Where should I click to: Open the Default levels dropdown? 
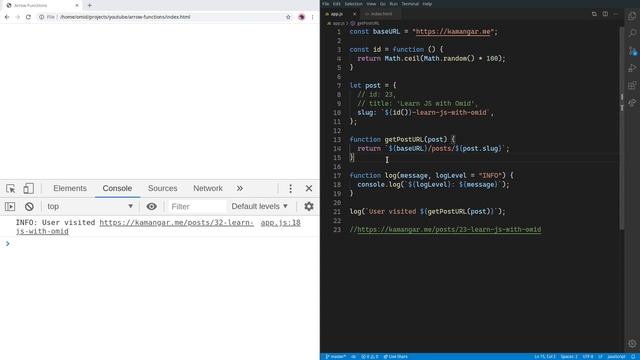(260, 207)
